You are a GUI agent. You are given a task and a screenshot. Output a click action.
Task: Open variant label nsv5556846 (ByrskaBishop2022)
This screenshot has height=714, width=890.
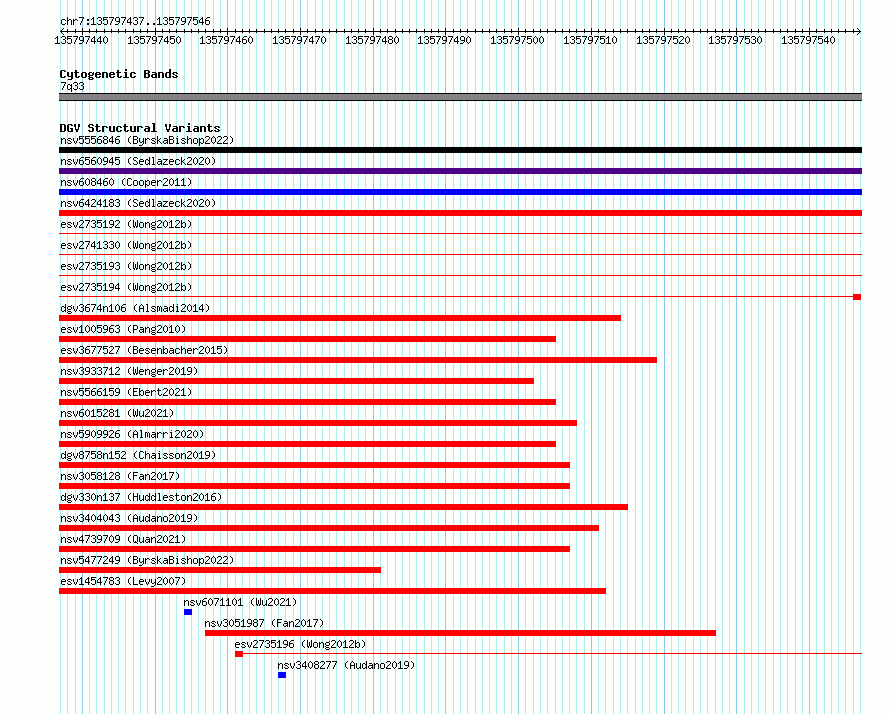(147, 140)
